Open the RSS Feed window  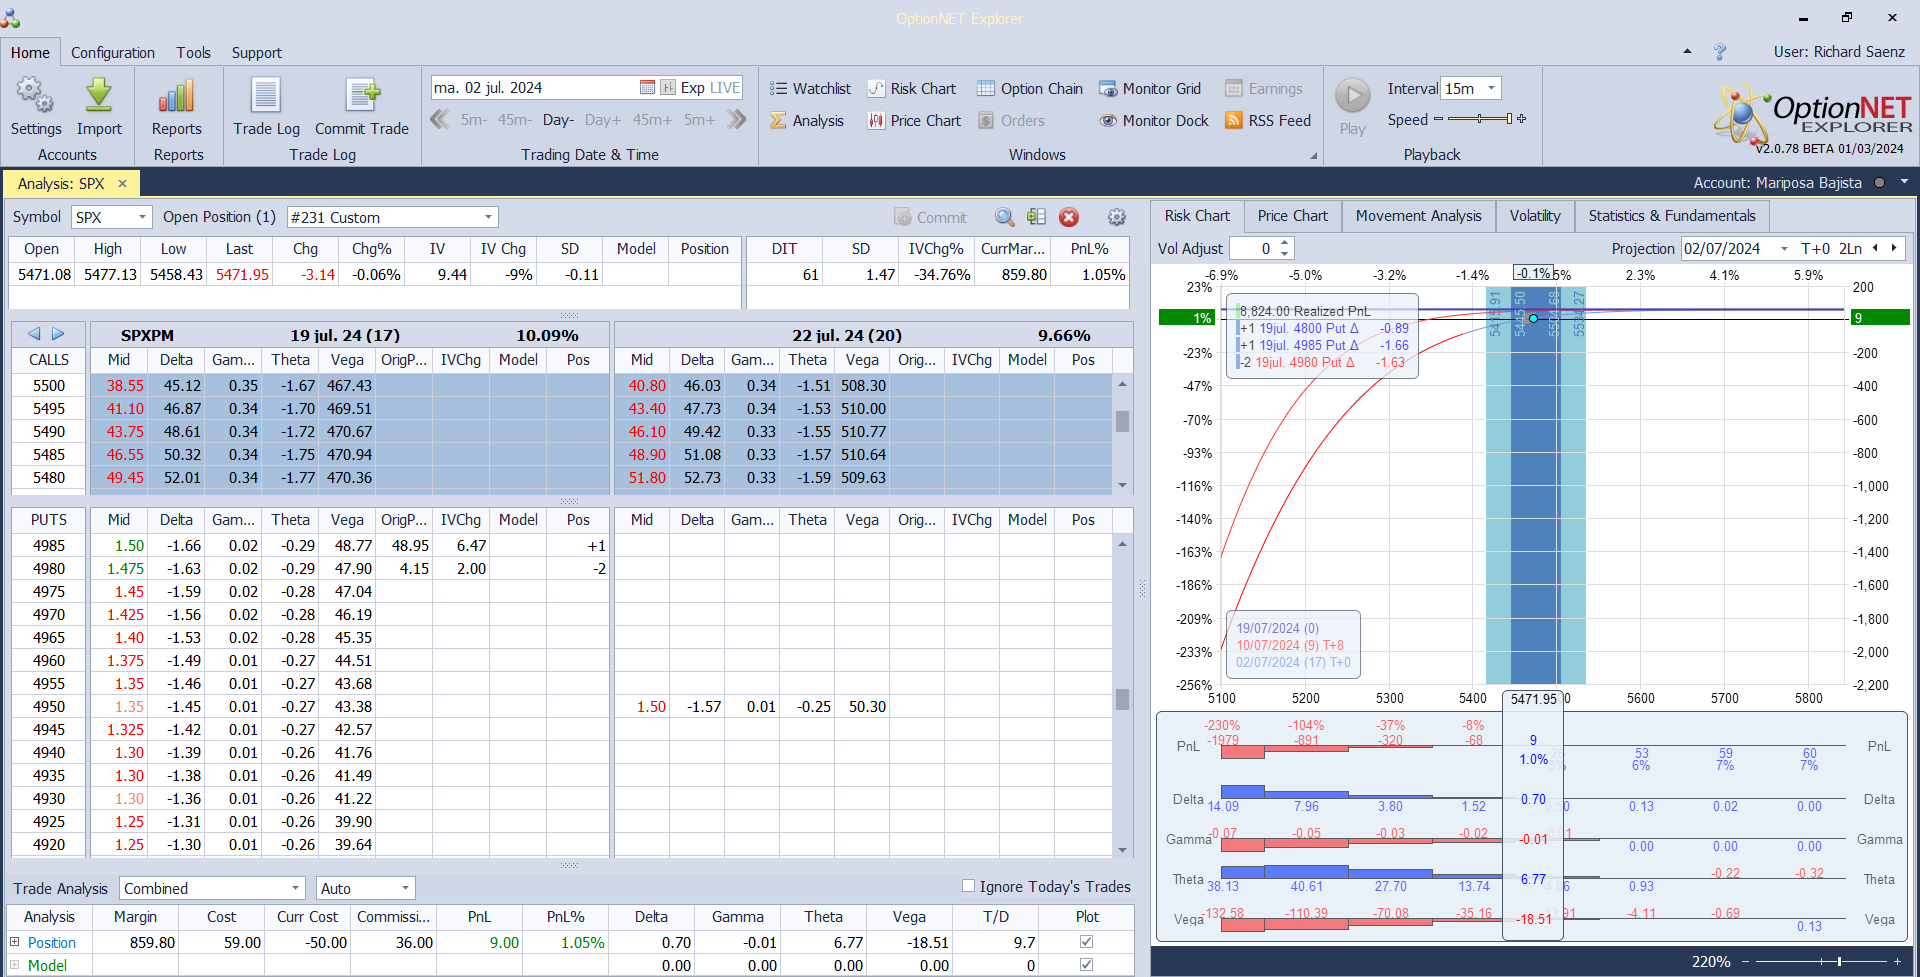[x=1268, y=121]
